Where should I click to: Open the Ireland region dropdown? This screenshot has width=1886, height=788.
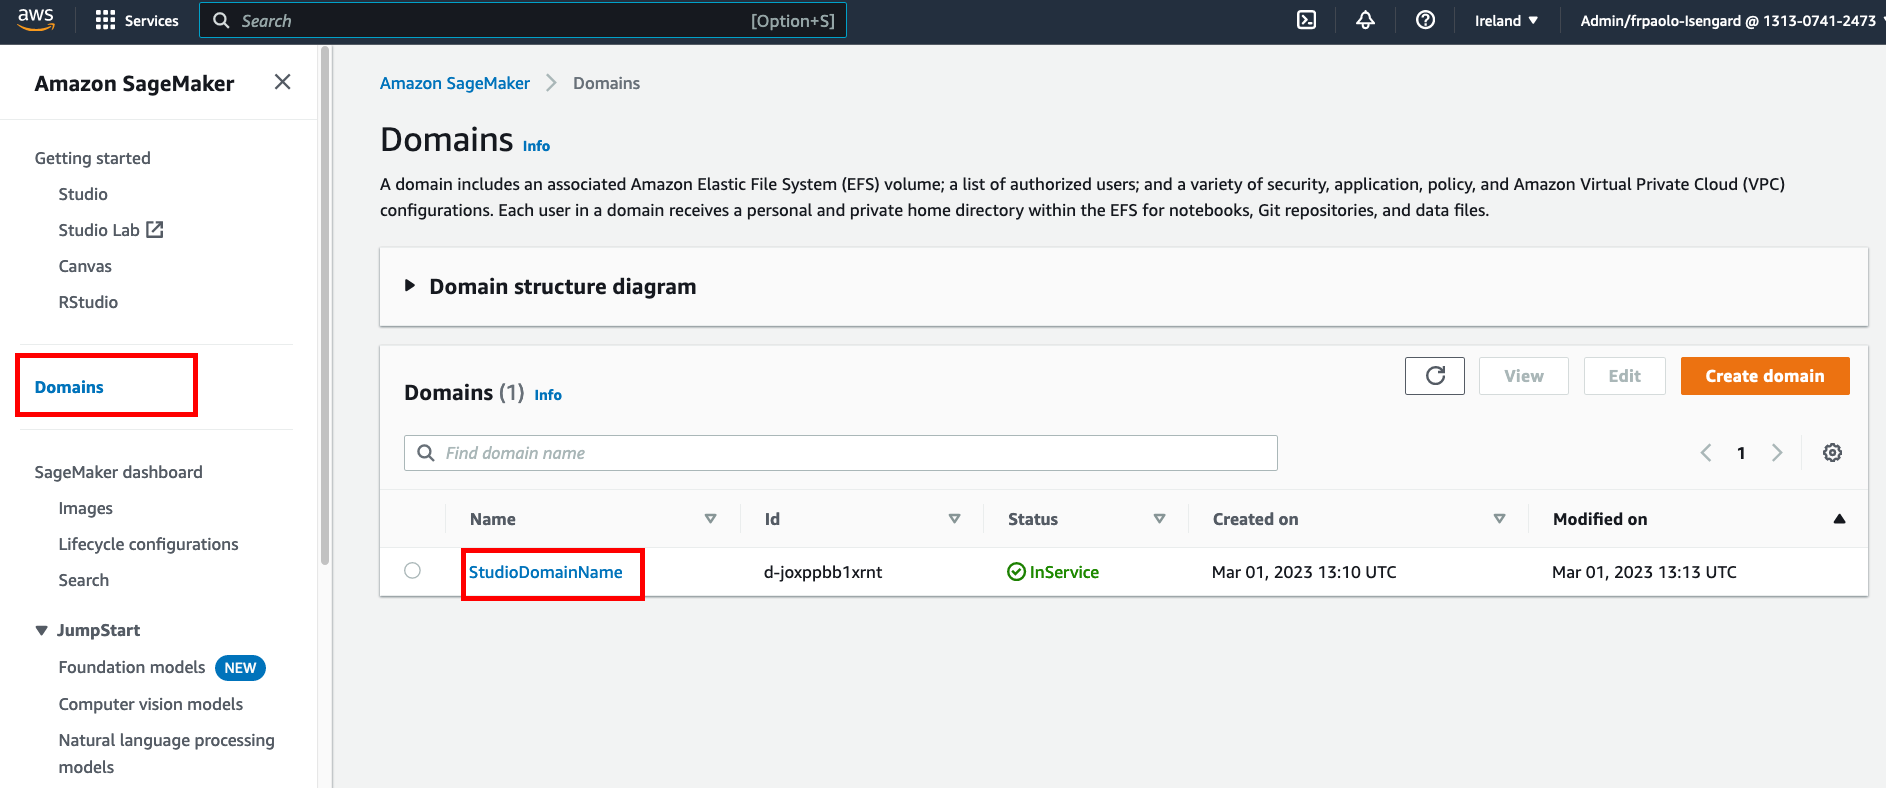[x=1506, y=21]
